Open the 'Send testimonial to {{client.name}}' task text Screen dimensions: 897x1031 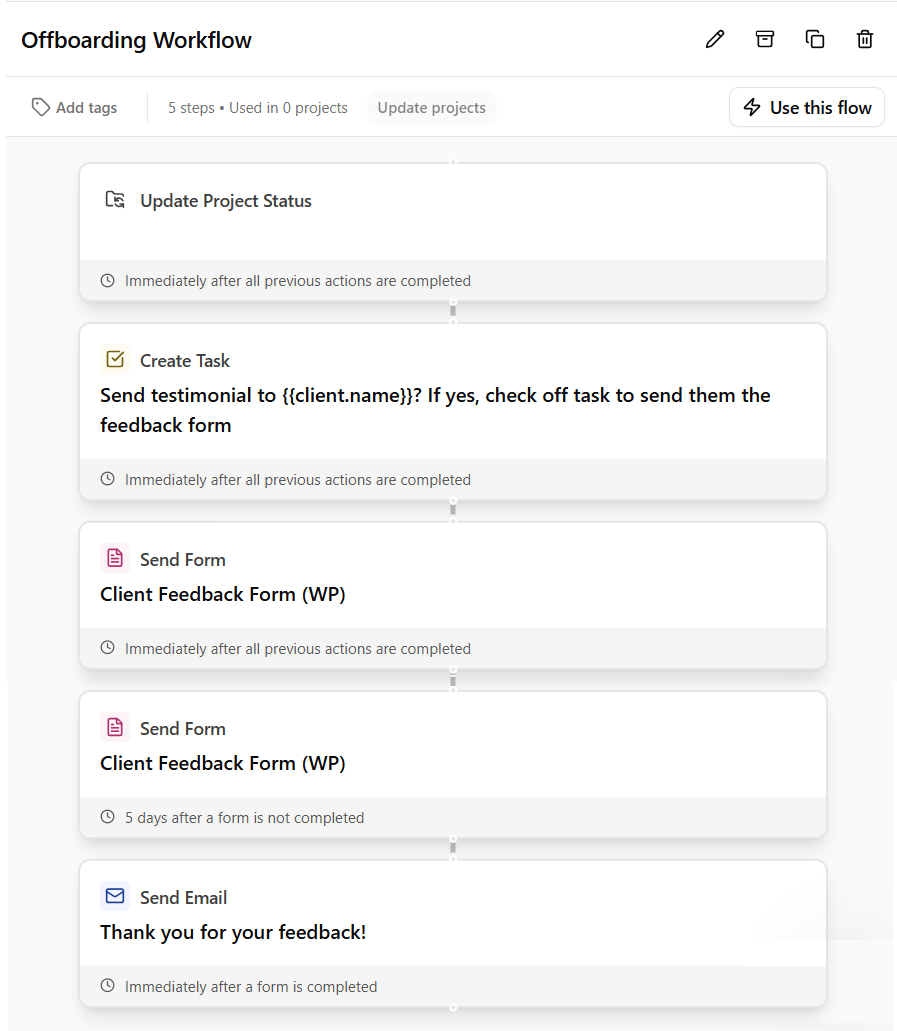click(435, 410)
